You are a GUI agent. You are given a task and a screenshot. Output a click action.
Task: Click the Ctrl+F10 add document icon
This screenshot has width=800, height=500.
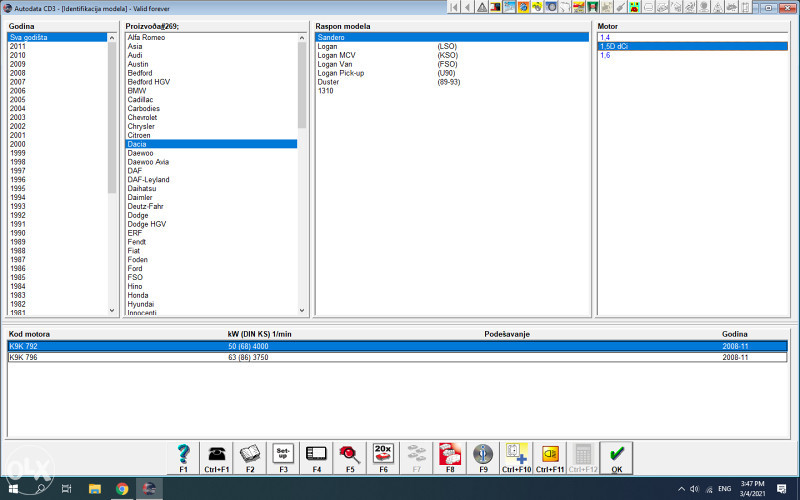click(516, 458)
